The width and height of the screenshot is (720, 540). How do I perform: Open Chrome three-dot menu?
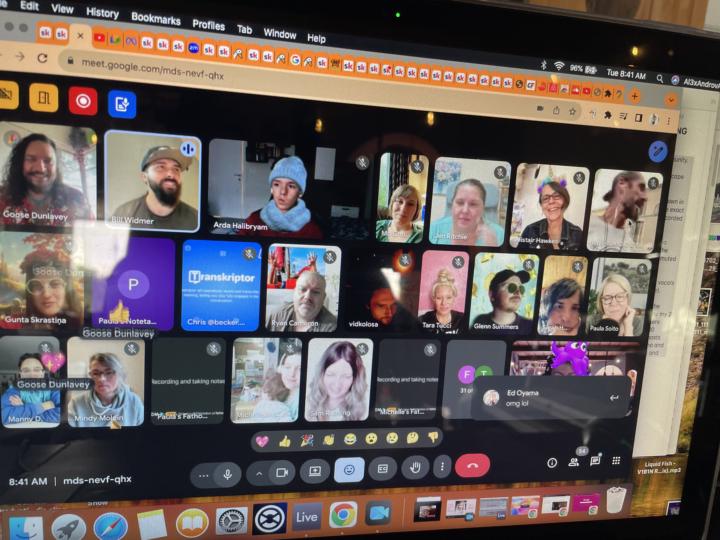pyautogui.click(x=669, y=121)
